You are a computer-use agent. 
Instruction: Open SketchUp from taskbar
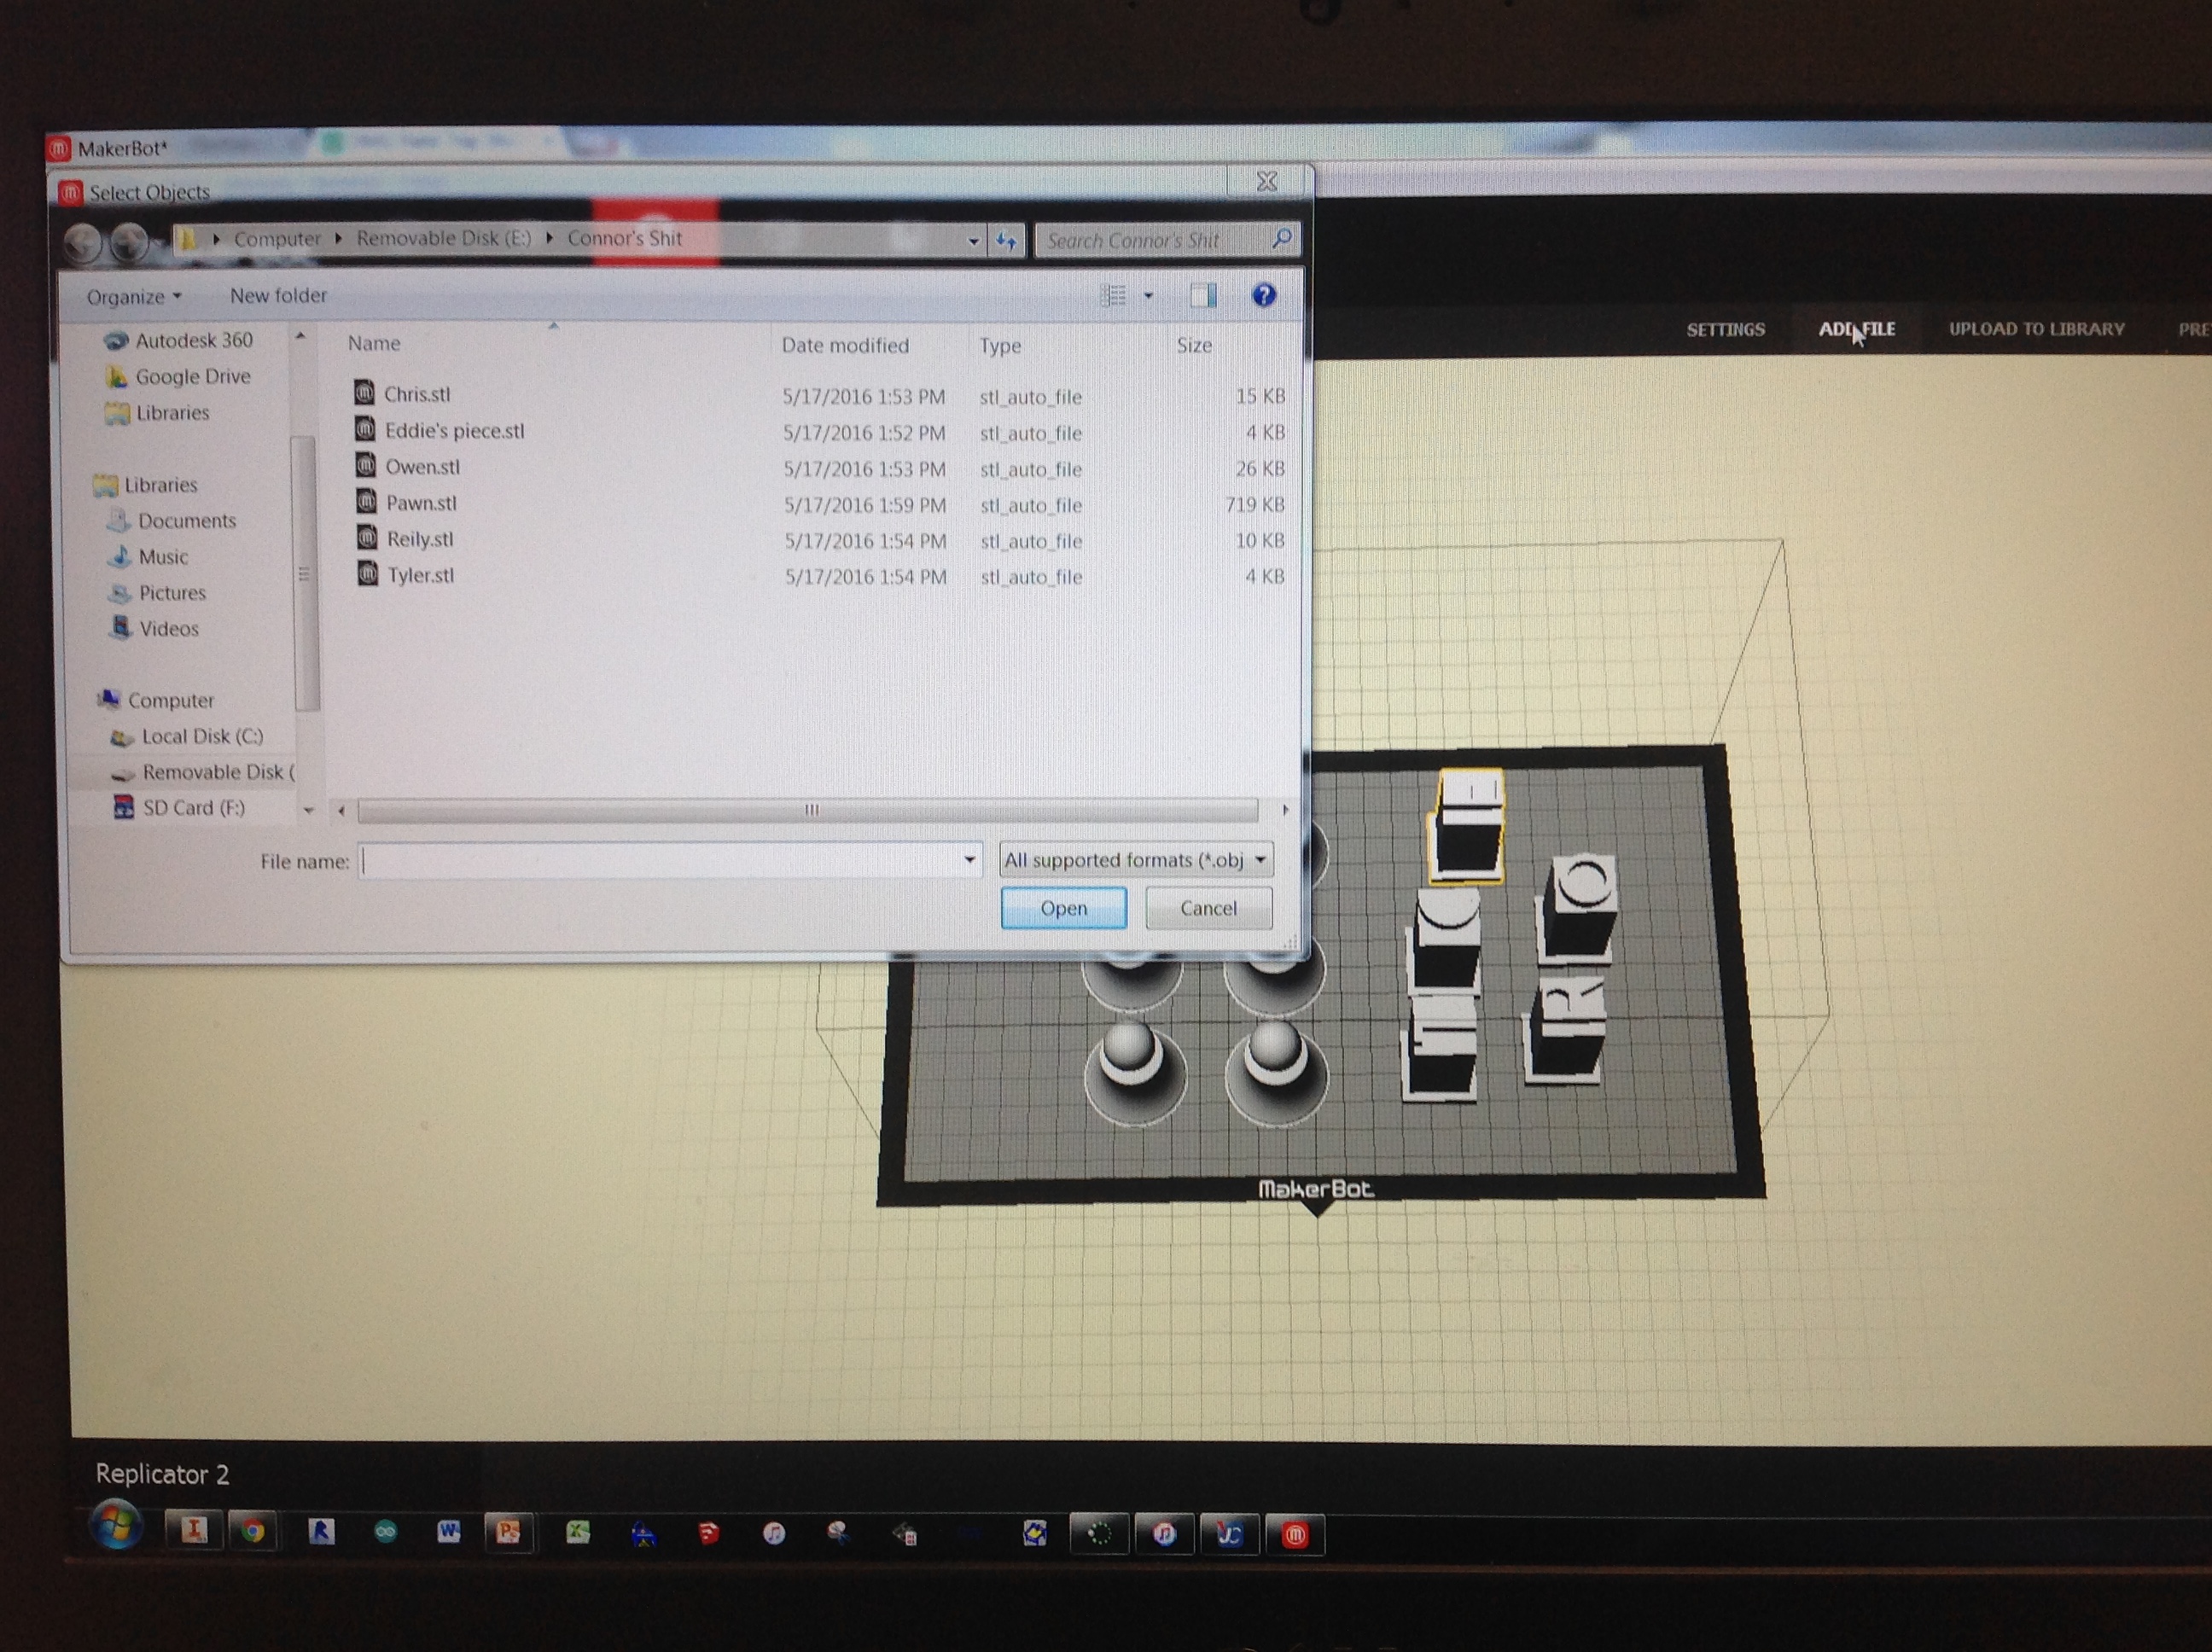[x=709, y=1533]
